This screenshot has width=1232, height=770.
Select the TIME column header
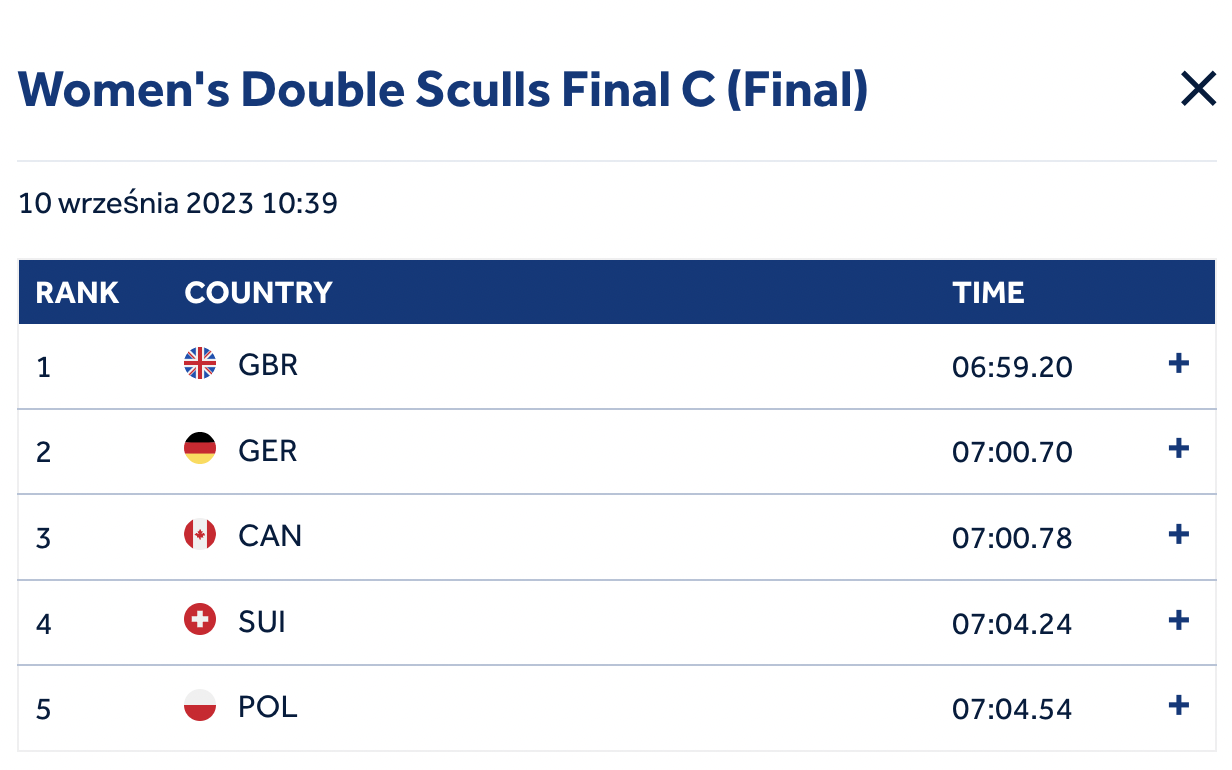(x=988, y=293)
